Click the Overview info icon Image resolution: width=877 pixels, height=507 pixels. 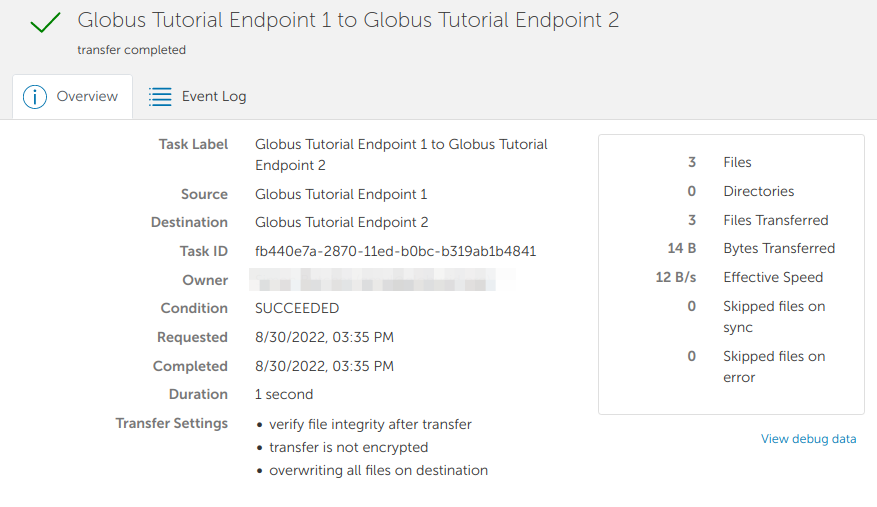[x=35, y=97]
